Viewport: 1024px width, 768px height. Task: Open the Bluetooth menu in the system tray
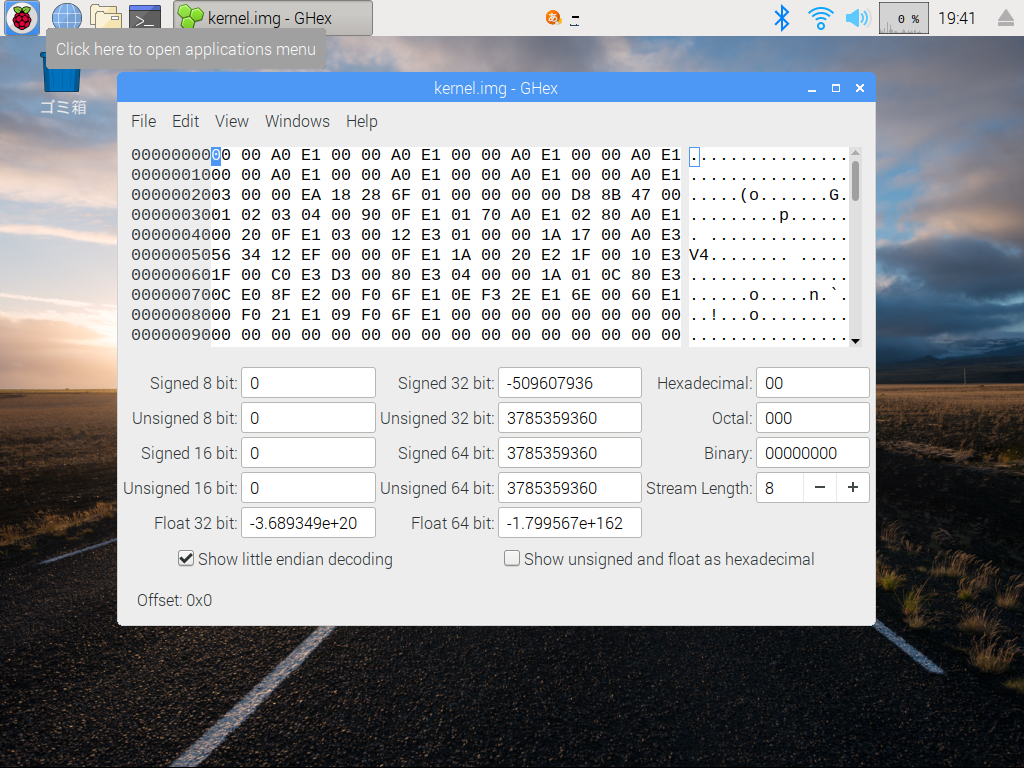click(782, 17)
